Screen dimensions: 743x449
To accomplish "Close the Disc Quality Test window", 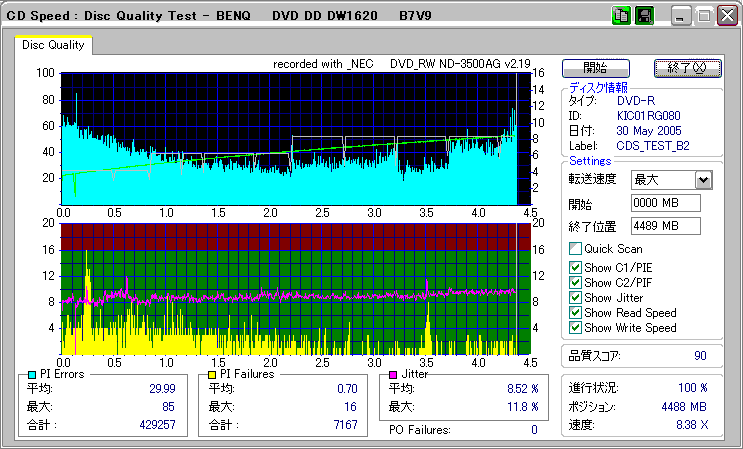I will coord(727,16).
